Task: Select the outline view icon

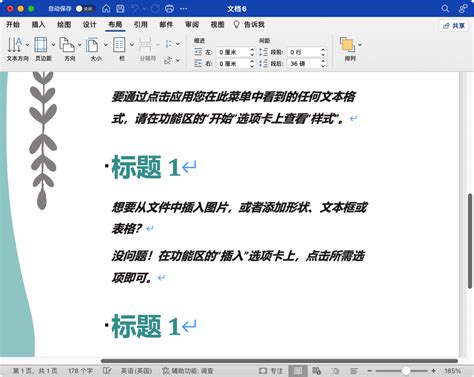Action: coord(336,371)
